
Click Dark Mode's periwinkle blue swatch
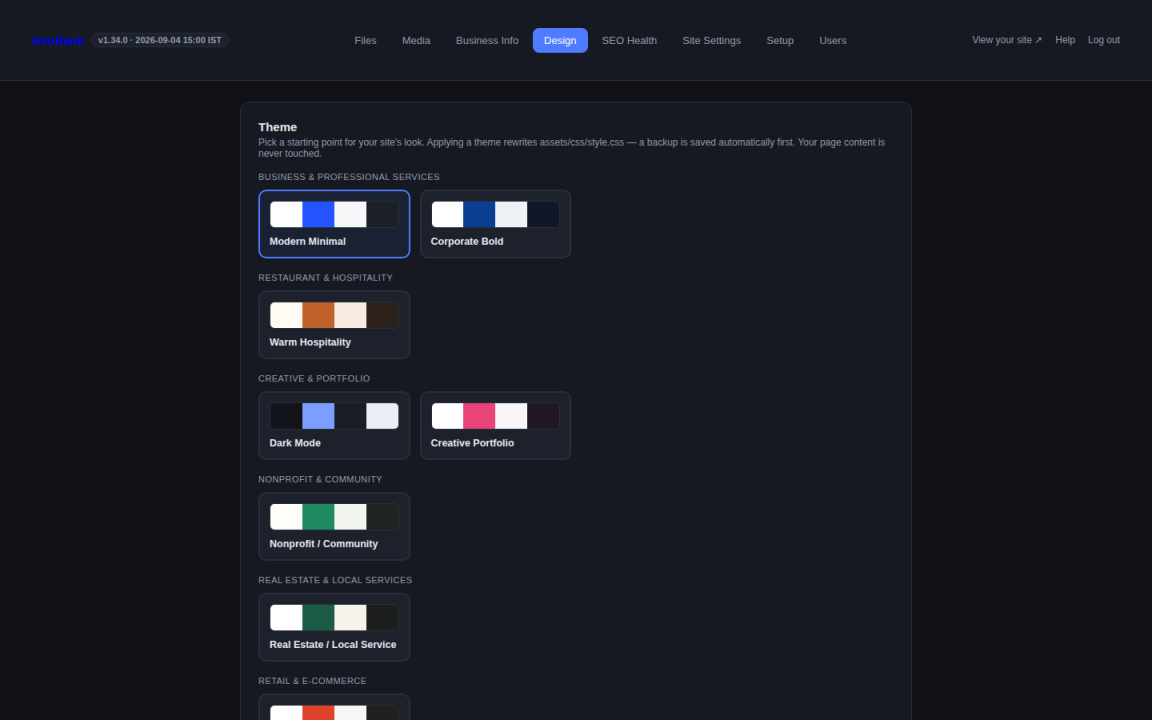click(318, 416)
